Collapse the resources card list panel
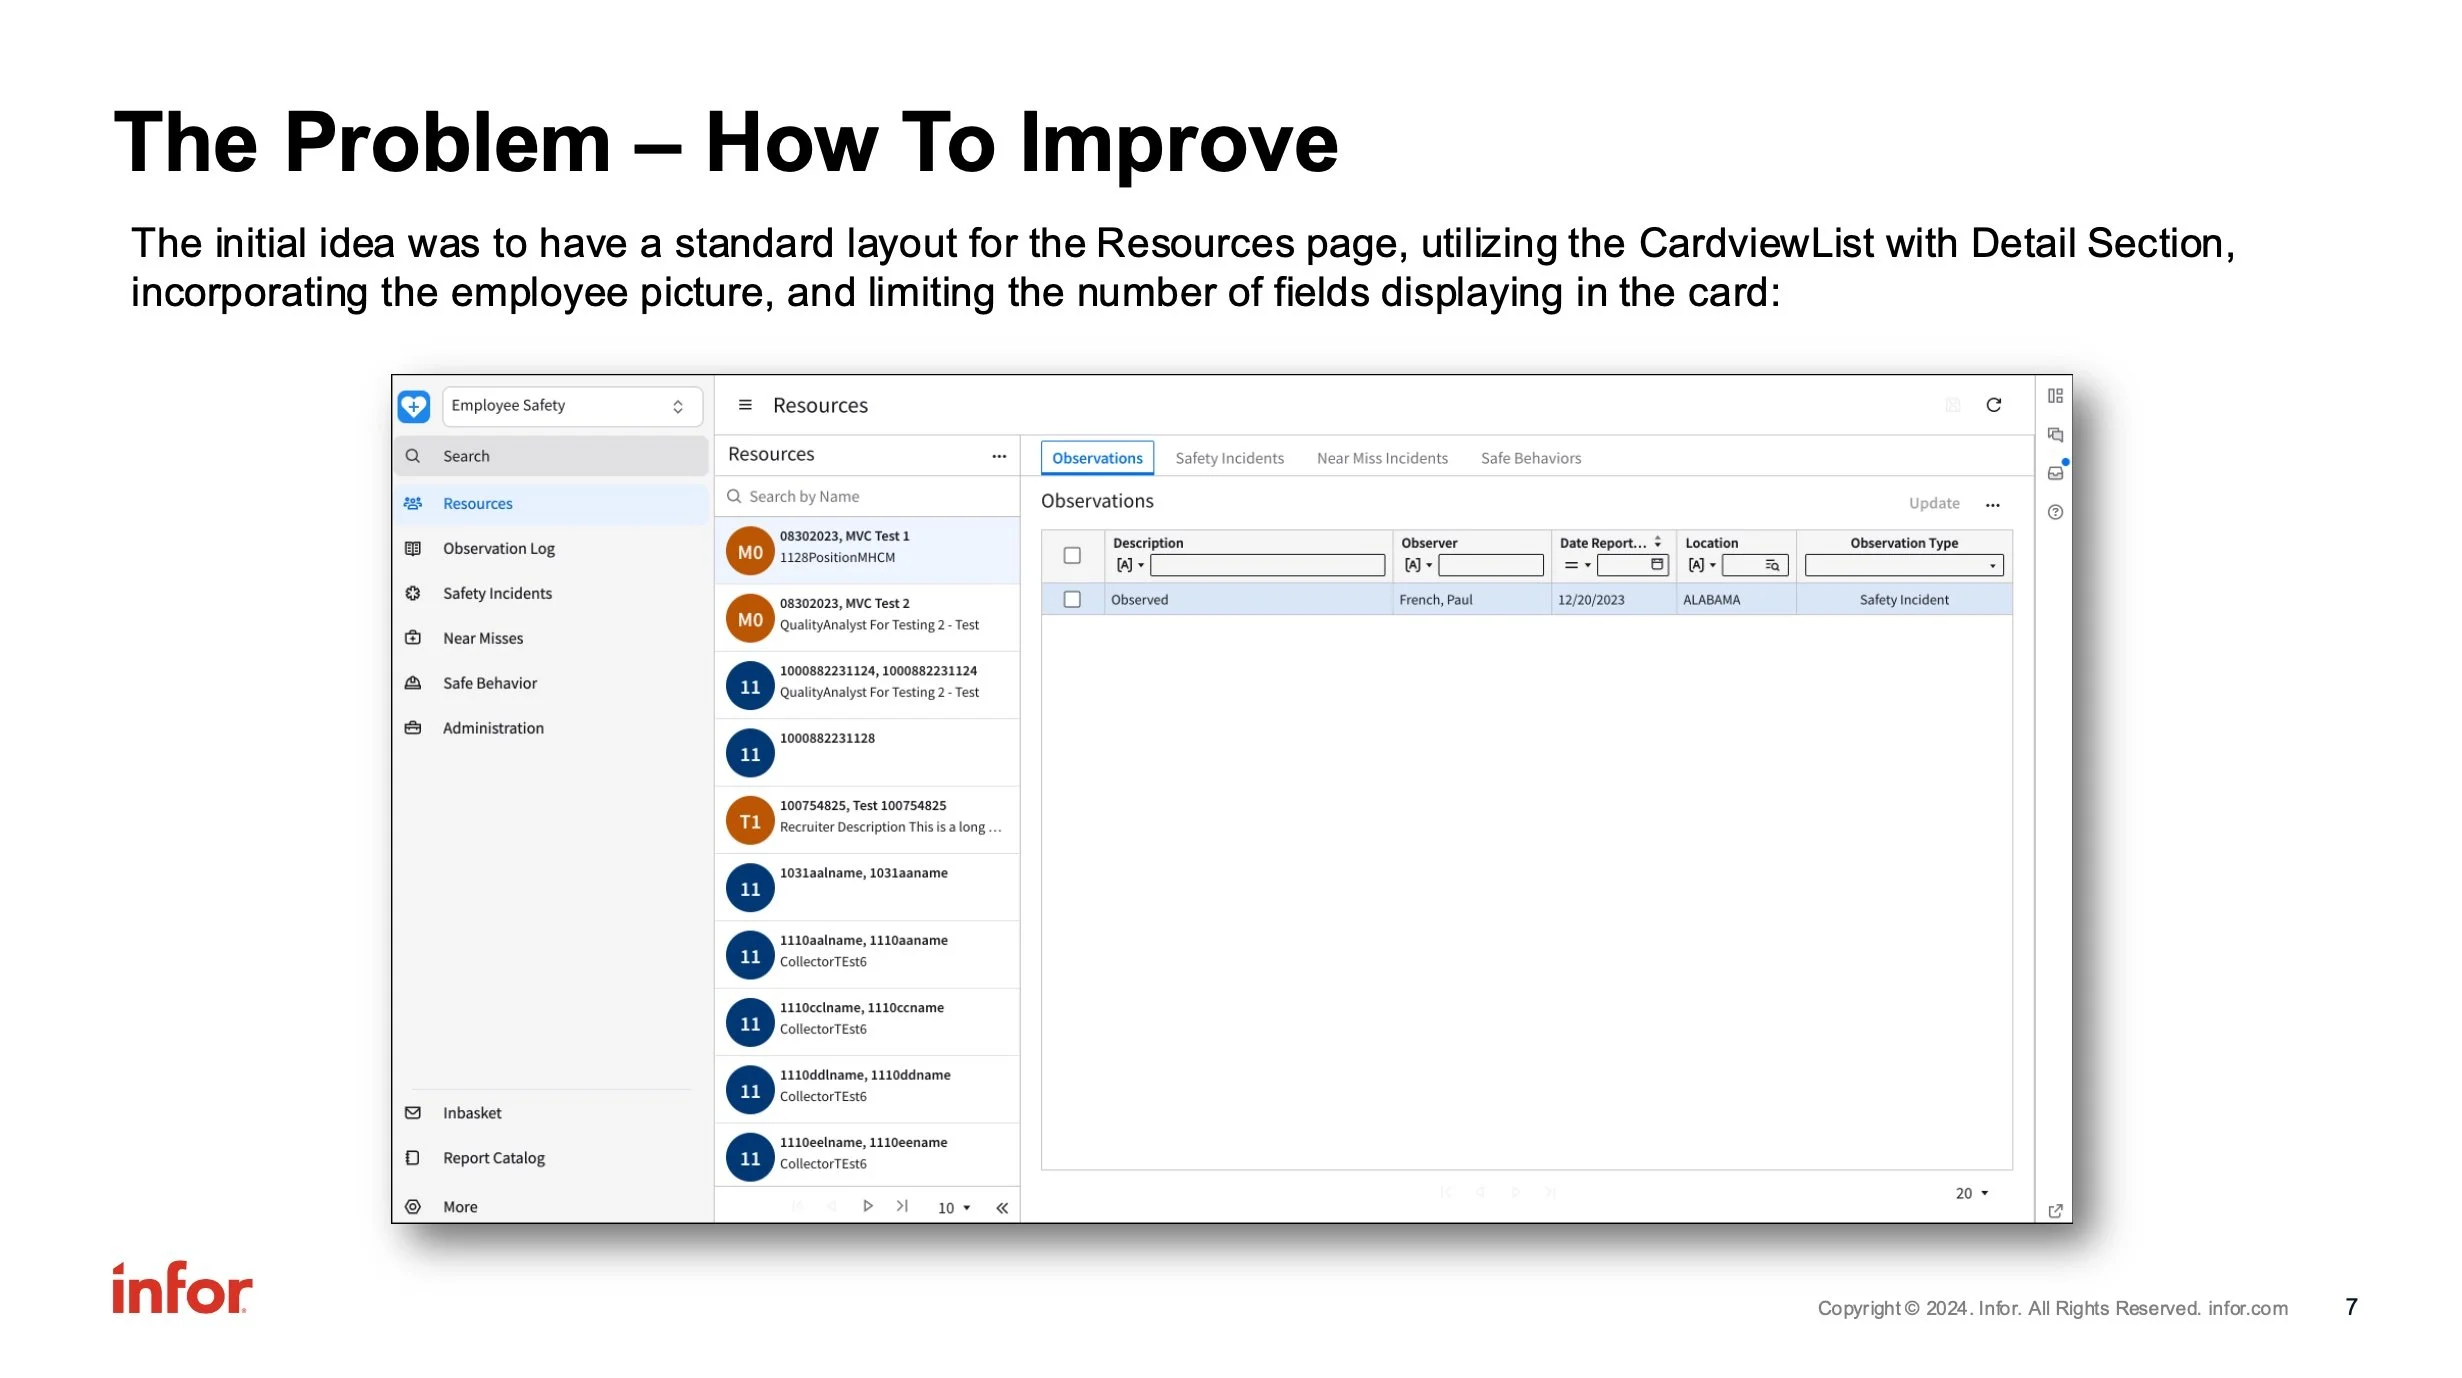The height and width of the screenshot is (1378, 2462). coord(1002,1208)
